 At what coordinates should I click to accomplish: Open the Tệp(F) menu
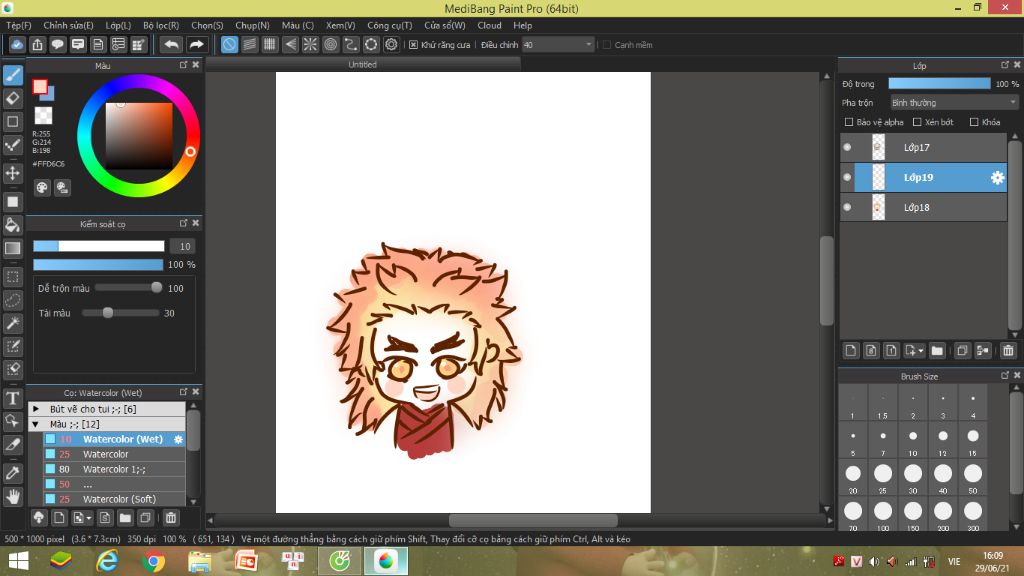point(18,25)
